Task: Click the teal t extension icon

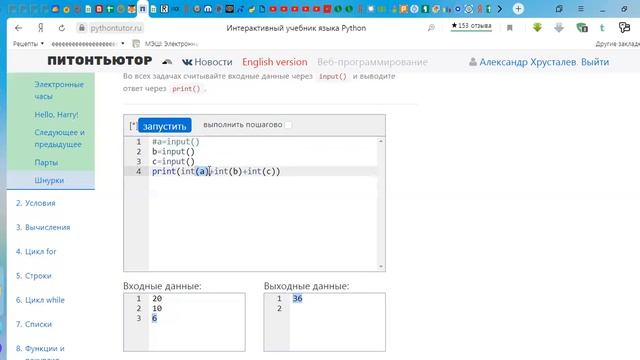Action: [x=602, y=28]
